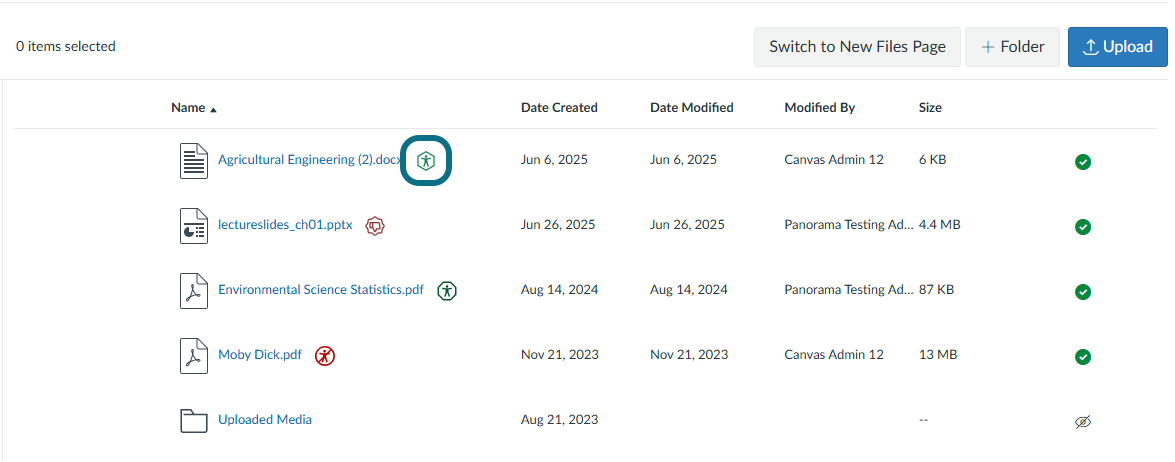The image size is (1175, 462).
Task: Click 6 KB size value
Action: click(932, 159)
